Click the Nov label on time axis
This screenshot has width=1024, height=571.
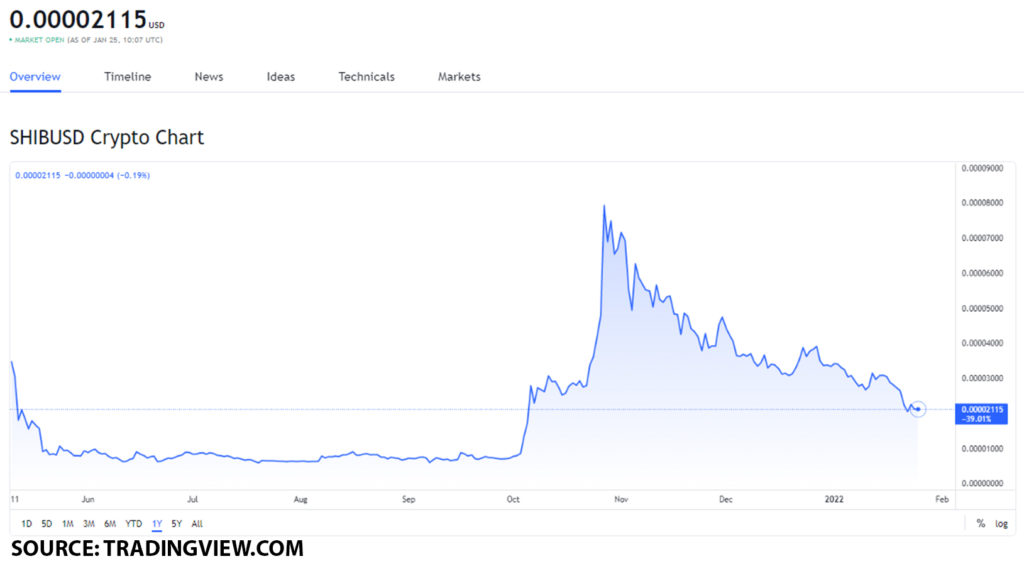621,499
